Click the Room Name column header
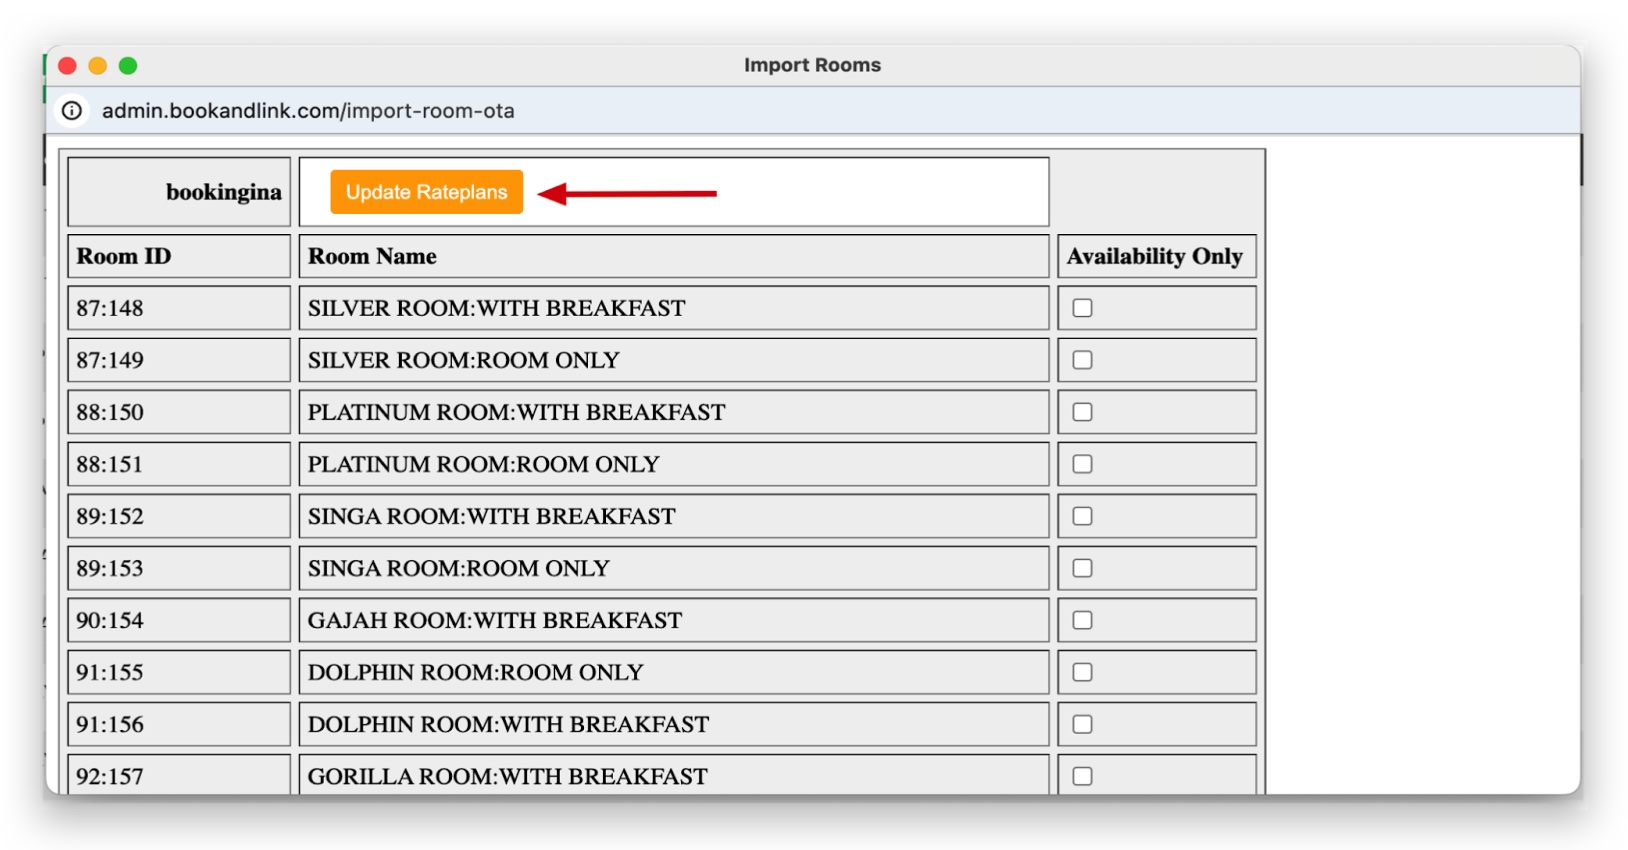Viewport: 1628px width, 850px height. [x=674, y=256]
